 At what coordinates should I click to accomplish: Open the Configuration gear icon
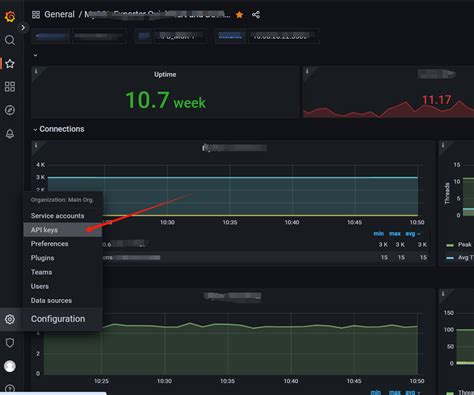point(10,319)
